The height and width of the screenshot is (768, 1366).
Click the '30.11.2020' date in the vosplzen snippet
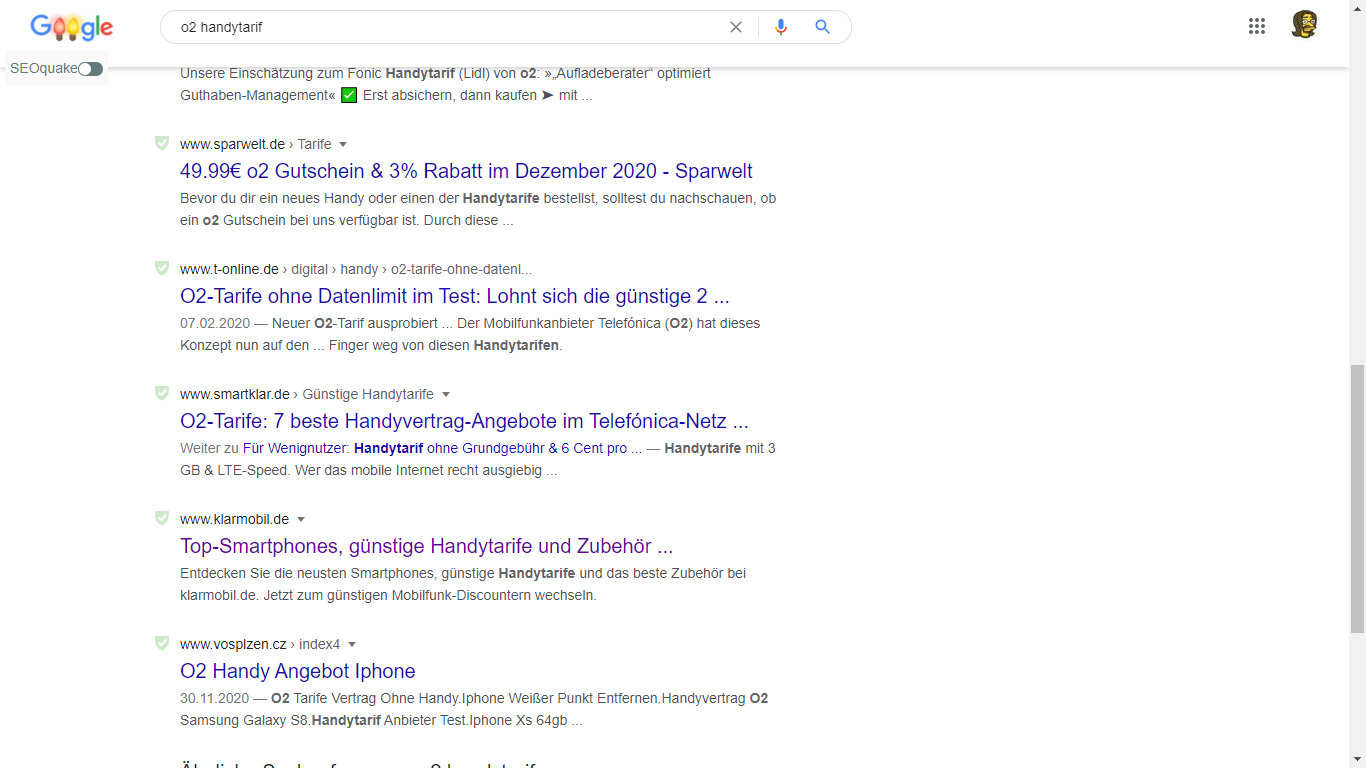[x=215, y=698]
